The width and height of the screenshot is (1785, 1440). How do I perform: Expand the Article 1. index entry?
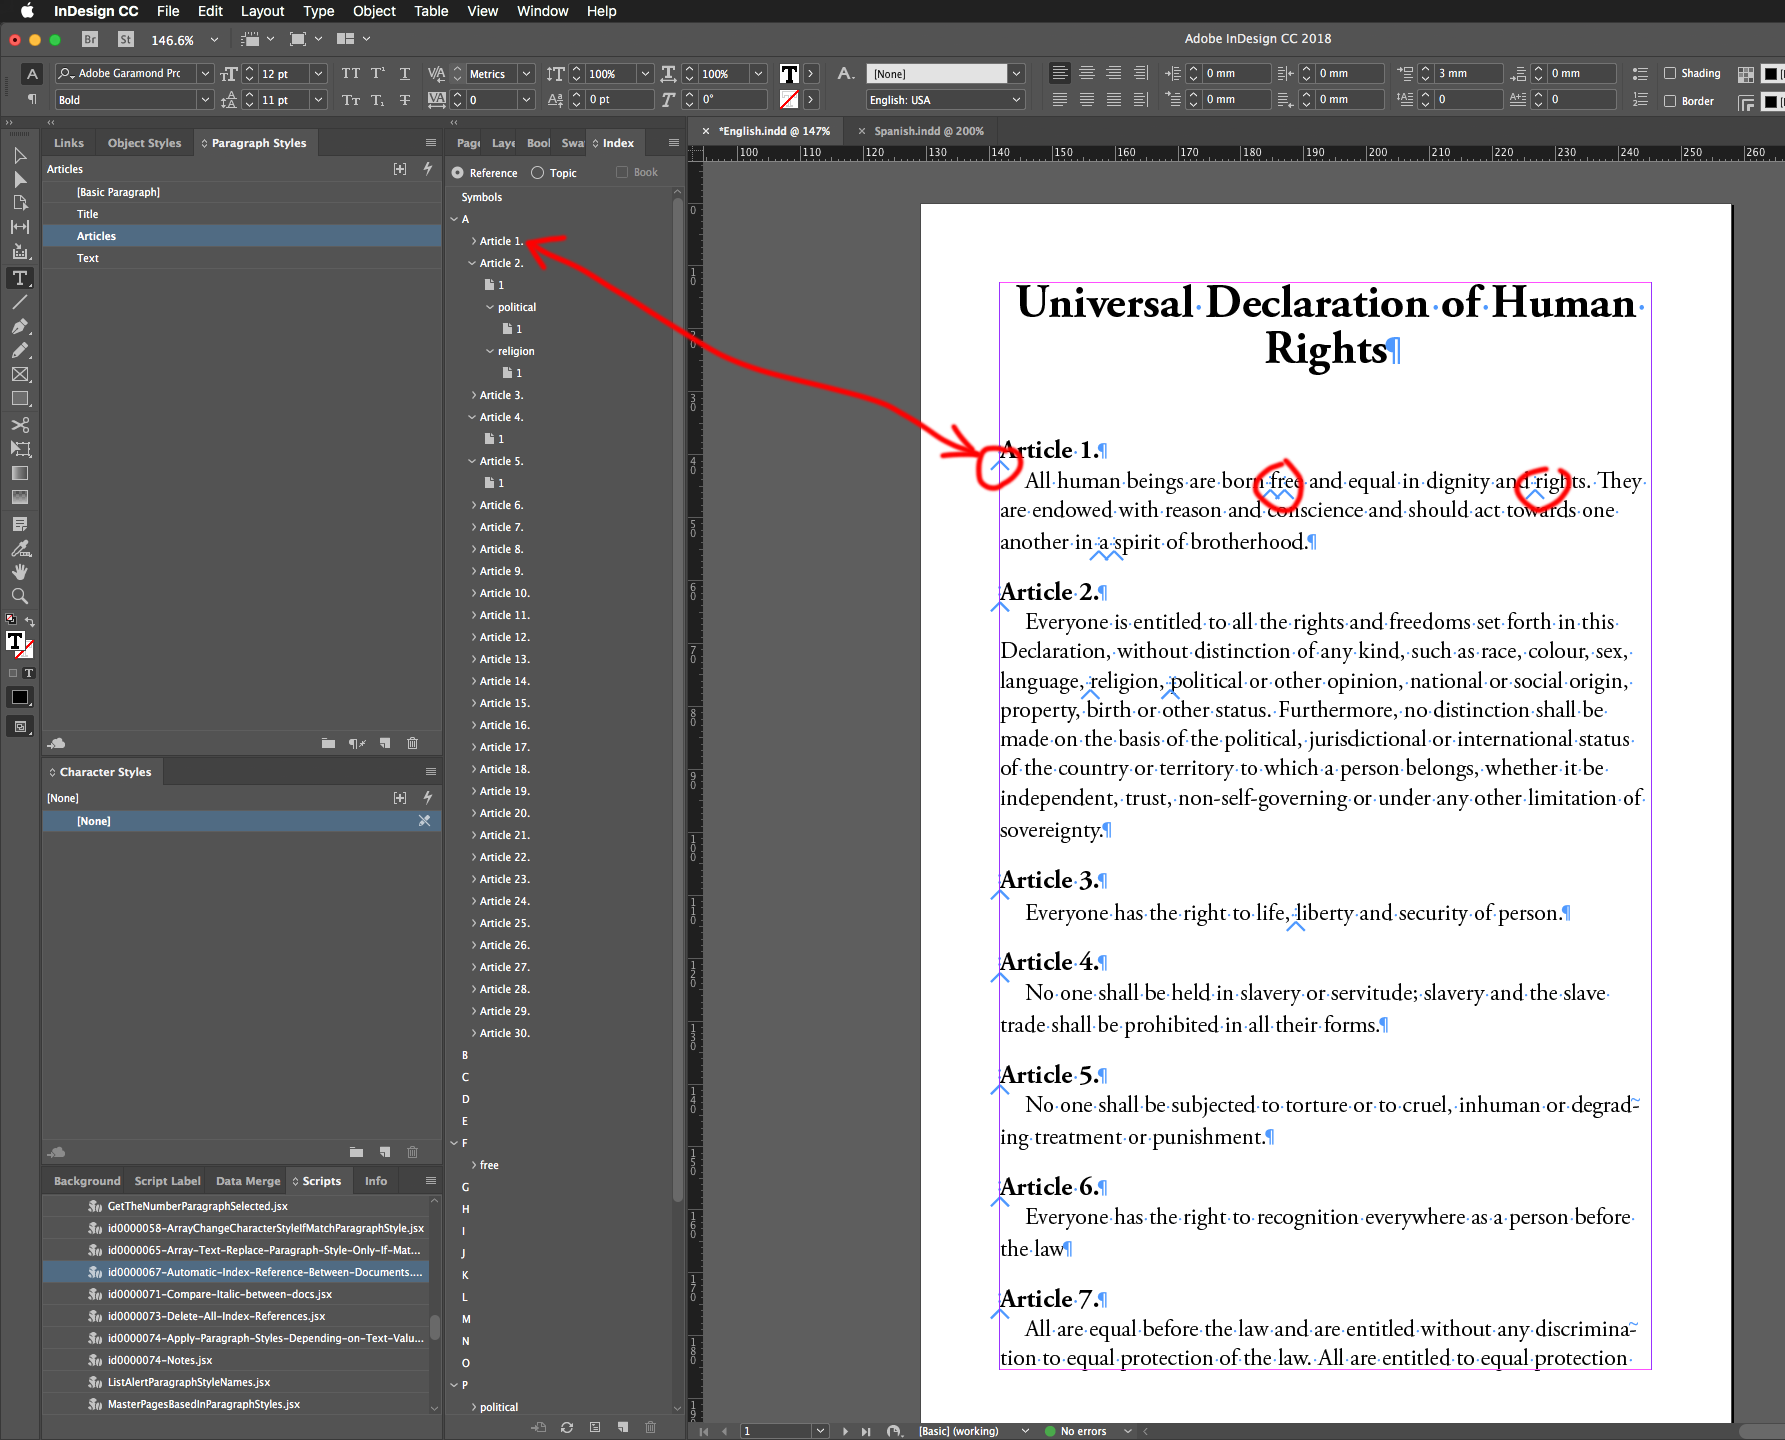[x=473, y=241]
